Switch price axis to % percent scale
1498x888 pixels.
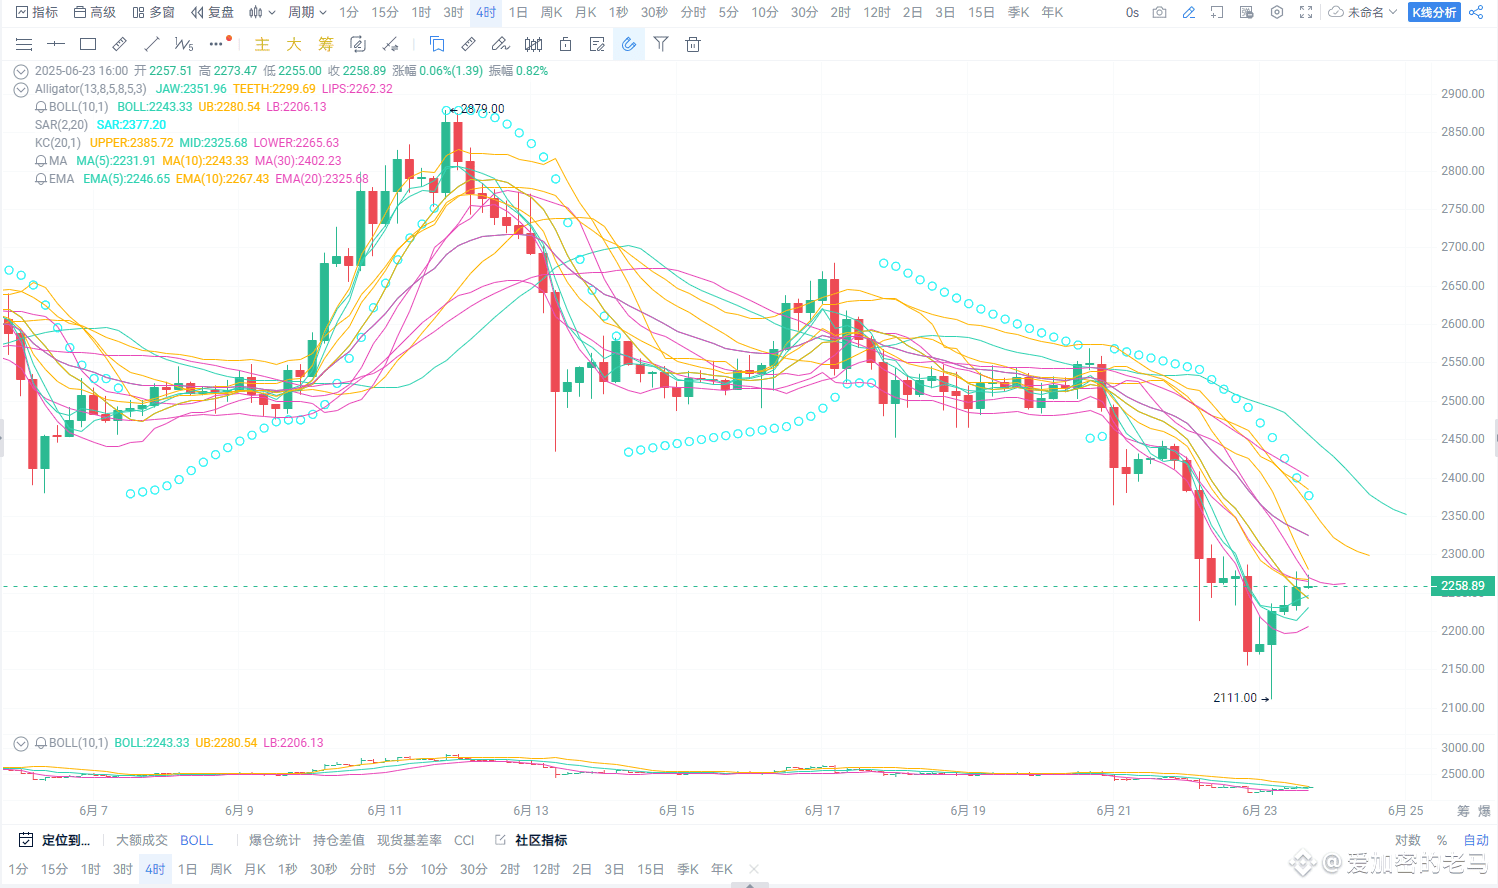[1442, 840]
